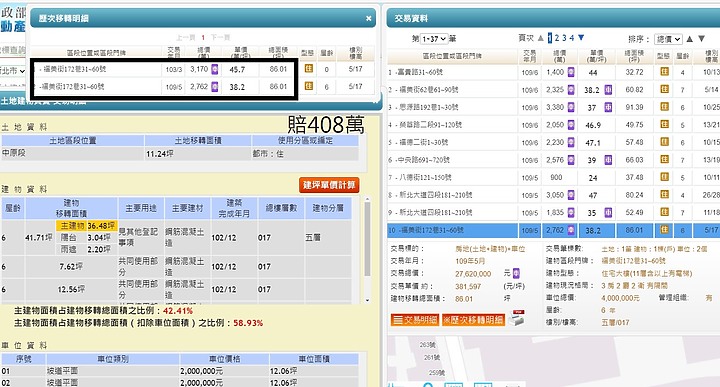720x387 pixels.
Task: Click purple 申 icon beside 38.2 in row 2
Action: coord(608,90)
